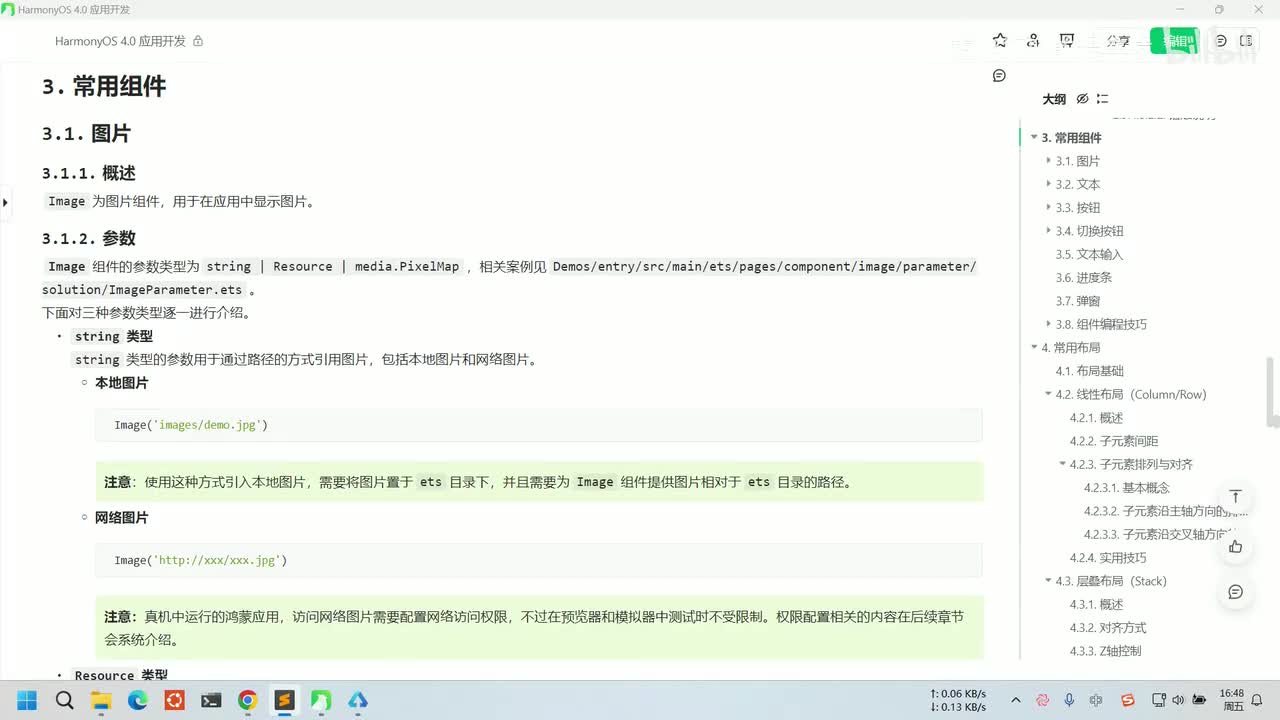Click the '3.1.2. 参数' heading
The width and height of the screenshot is (1280, 720).
pos(89,238)
